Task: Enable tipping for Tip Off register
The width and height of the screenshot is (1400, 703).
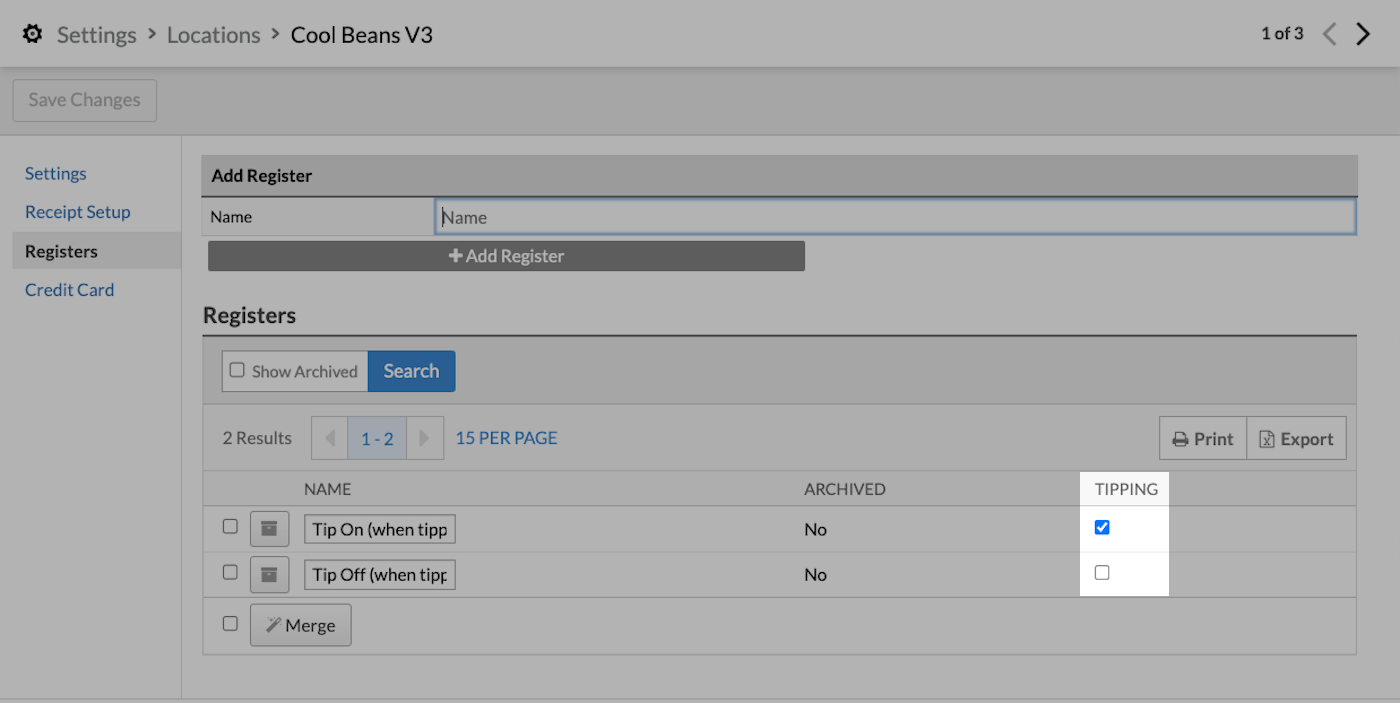Action: click(1102, 573)
